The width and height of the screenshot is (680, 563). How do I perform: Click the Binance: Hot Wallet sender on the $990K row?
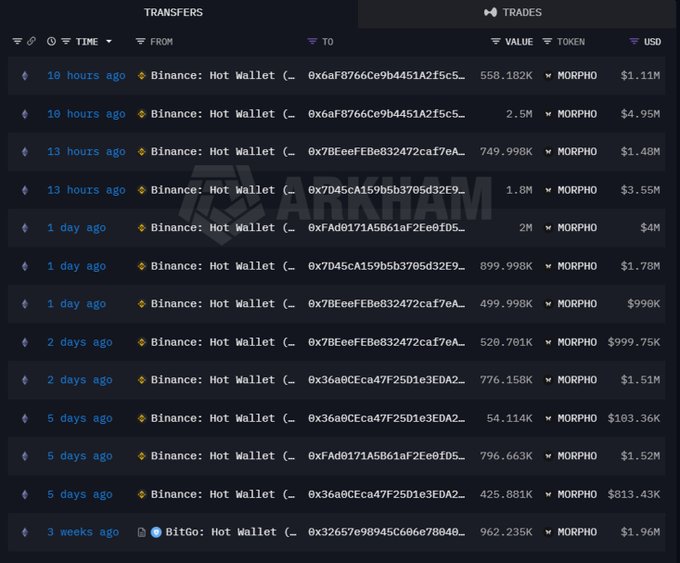[222, 304]
